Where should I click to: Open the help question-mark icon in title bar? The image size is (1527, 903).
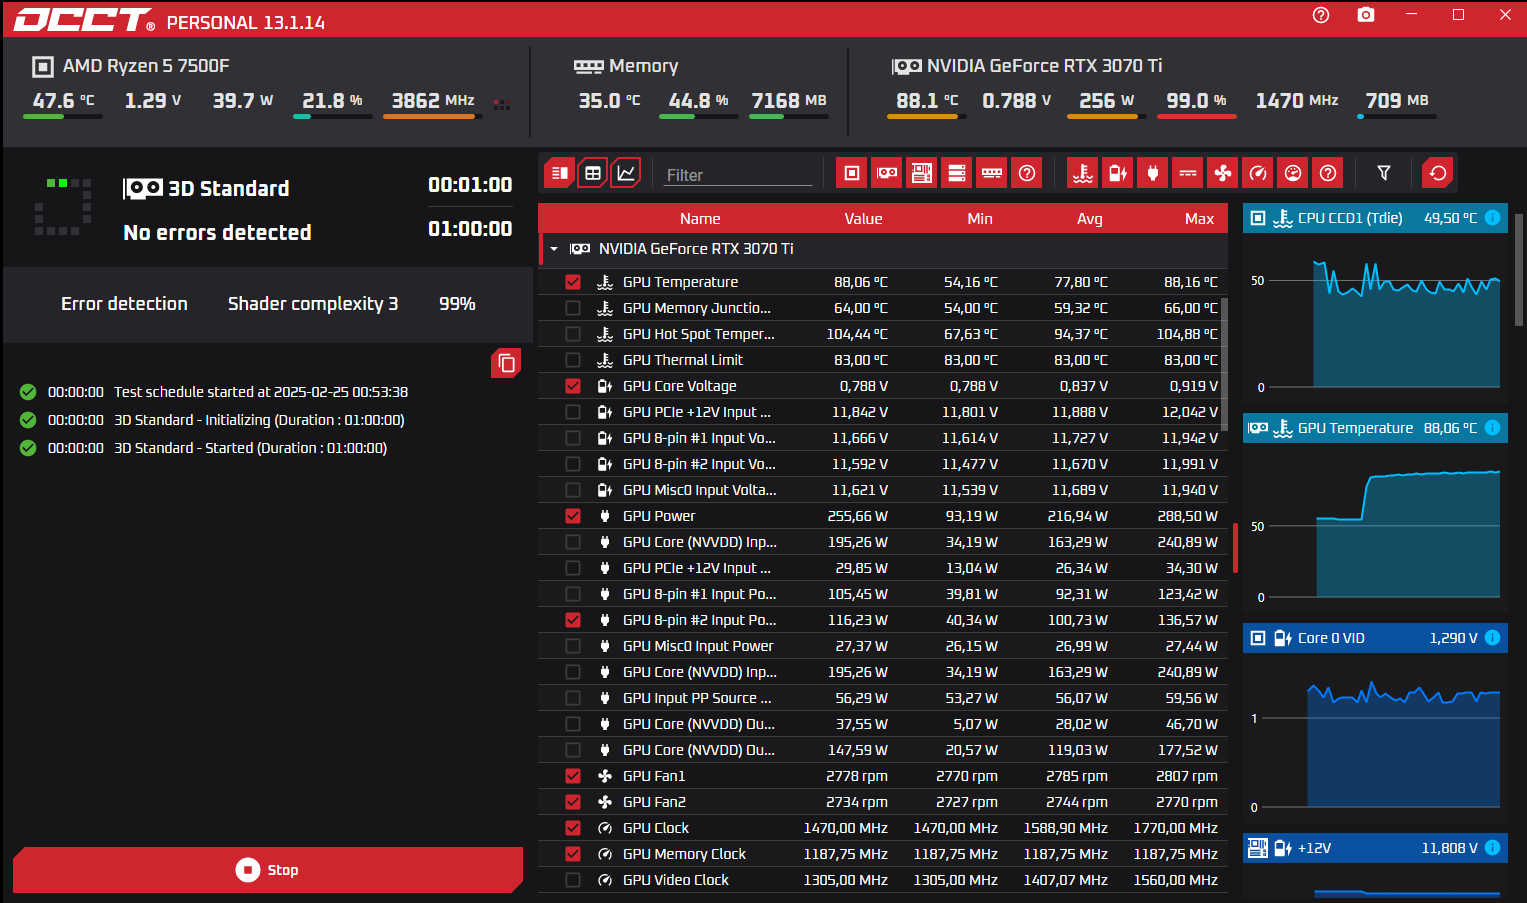[1321, 15]
